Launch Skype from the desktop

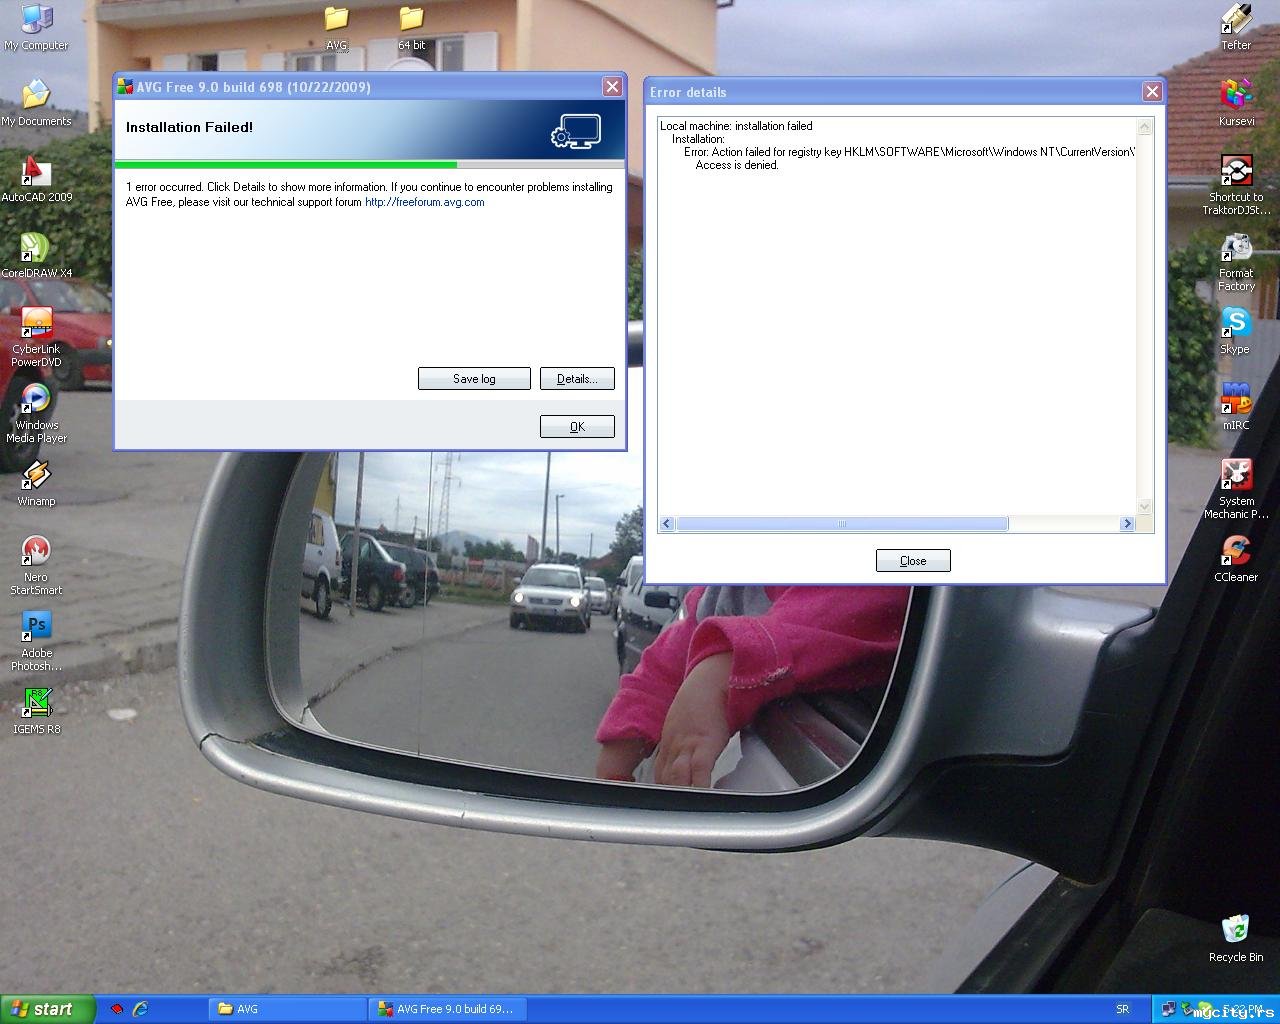1236,331
